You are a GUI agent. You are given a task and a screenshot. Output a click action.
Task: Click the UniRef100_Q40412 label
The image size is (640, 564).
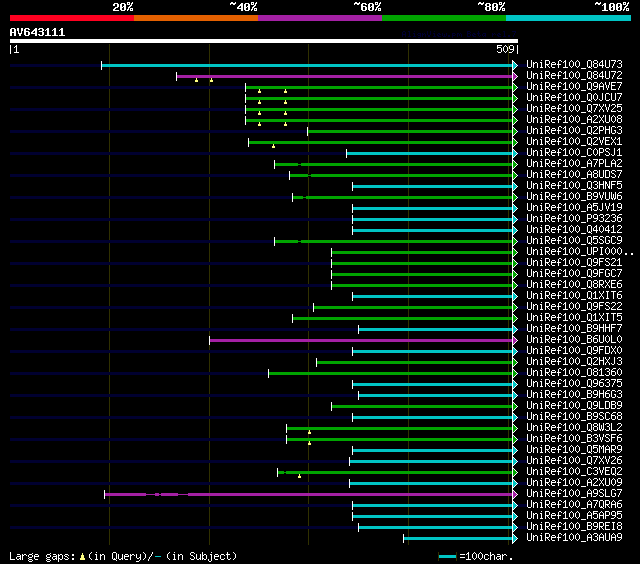click(574, 230)
